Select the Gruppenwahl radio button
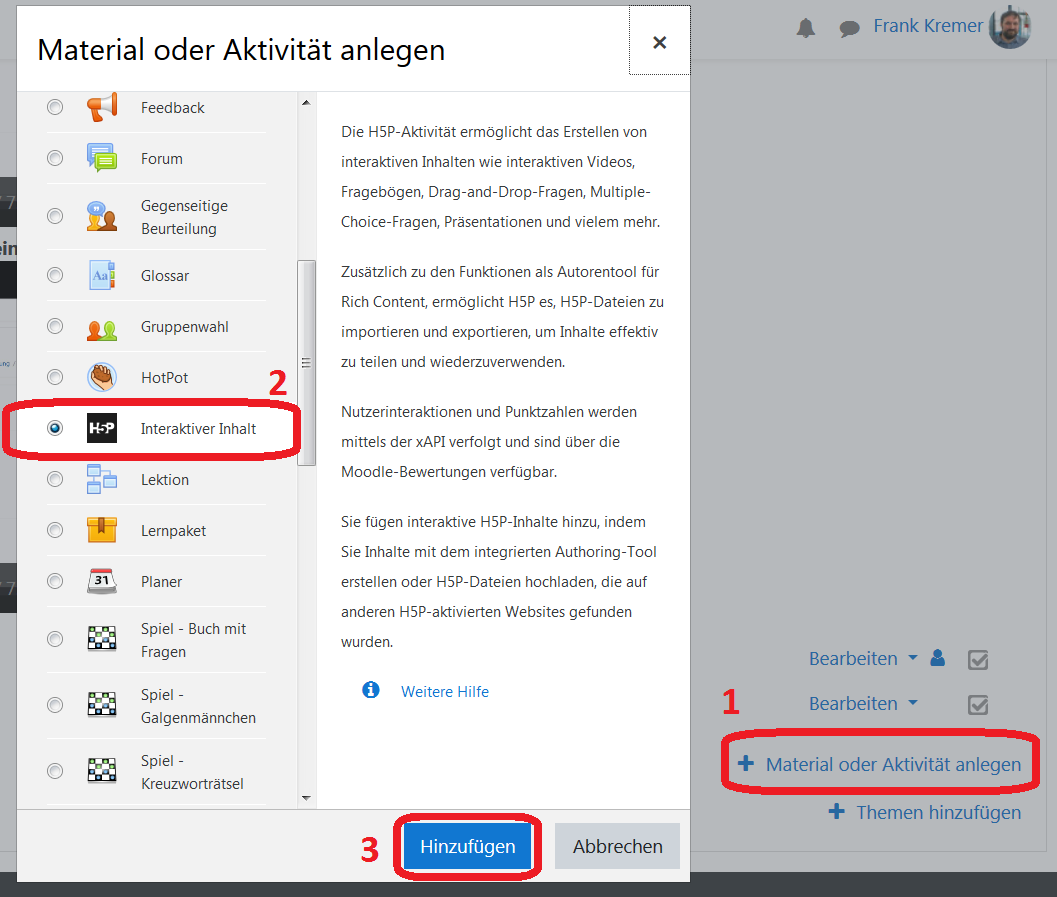 (x=55, y=326)
